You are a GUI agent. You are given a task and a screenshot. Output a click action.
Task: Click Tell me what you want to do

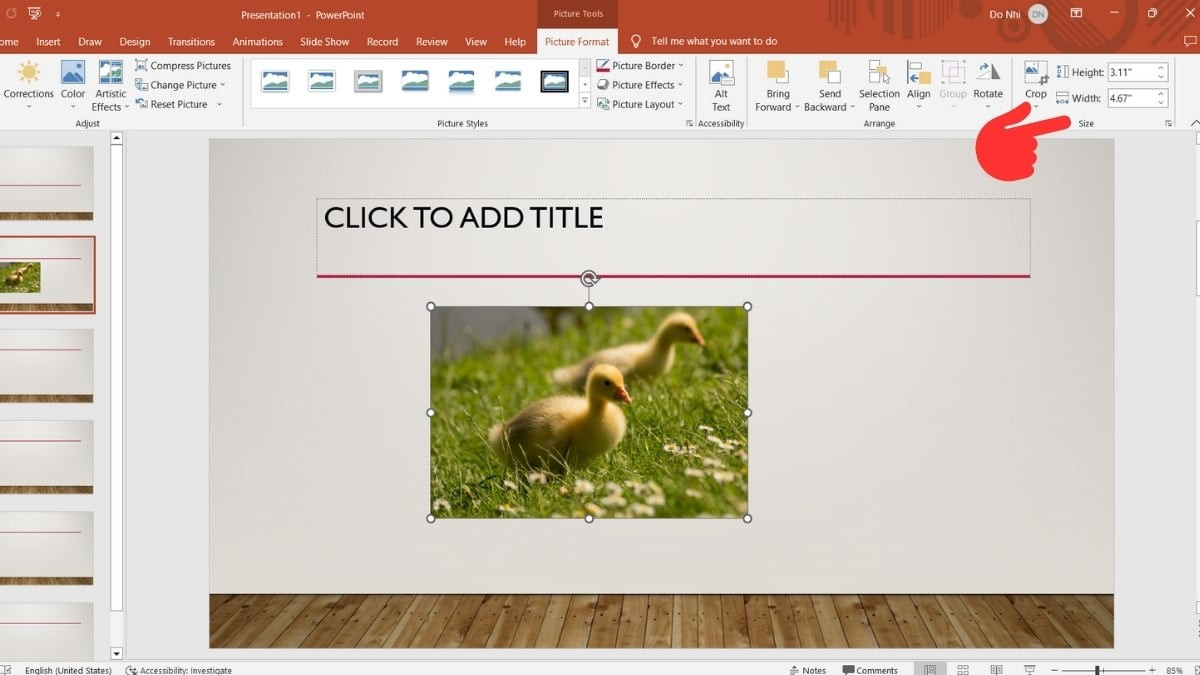[714, 42]
